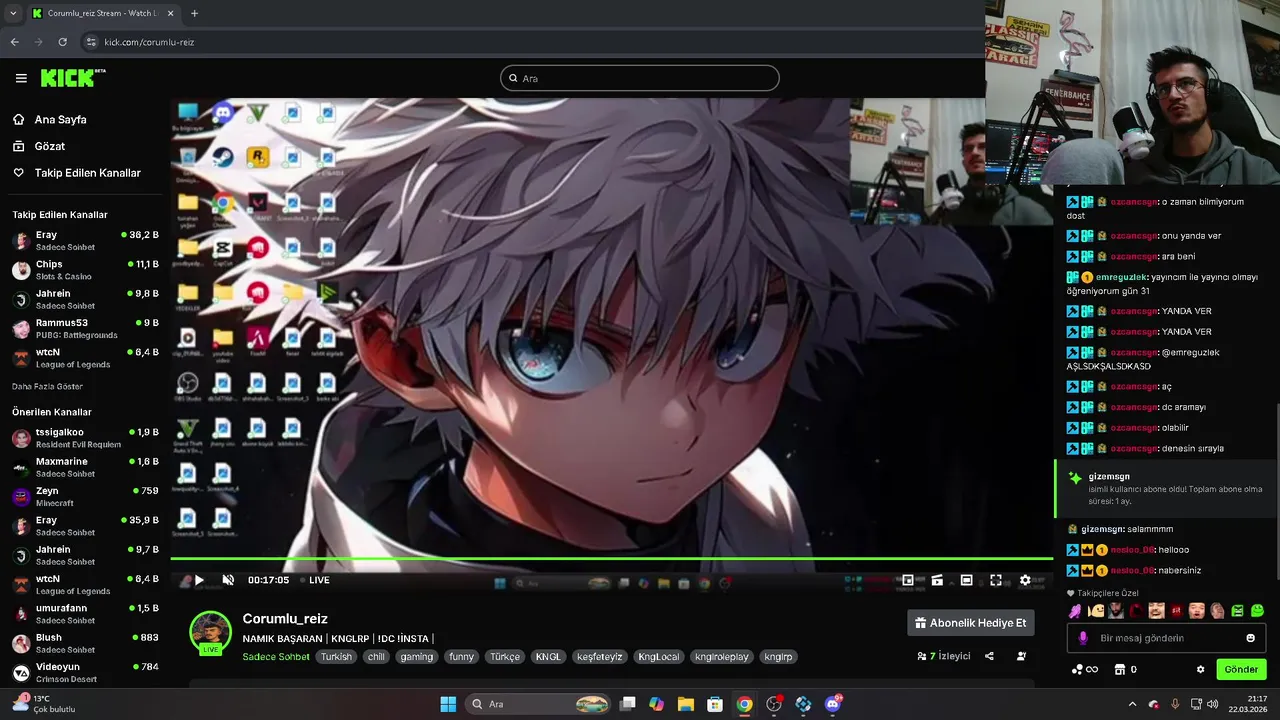Play the stream video
Viewport: 1280px width, 720px height.
[199, 580]
